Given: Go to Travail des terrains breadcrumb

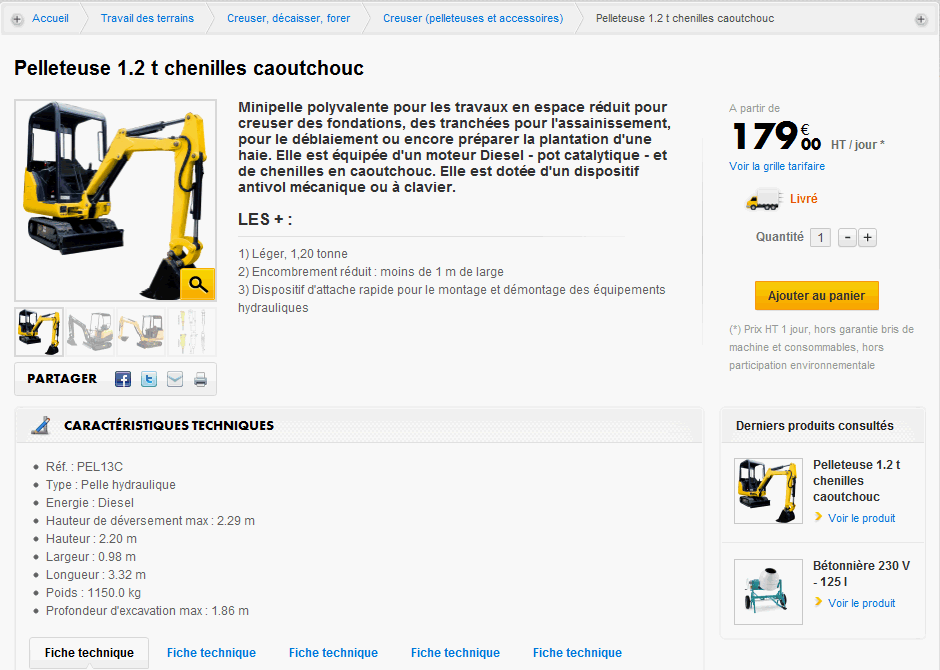Looking at the screenshot, I should pos(147,19).
